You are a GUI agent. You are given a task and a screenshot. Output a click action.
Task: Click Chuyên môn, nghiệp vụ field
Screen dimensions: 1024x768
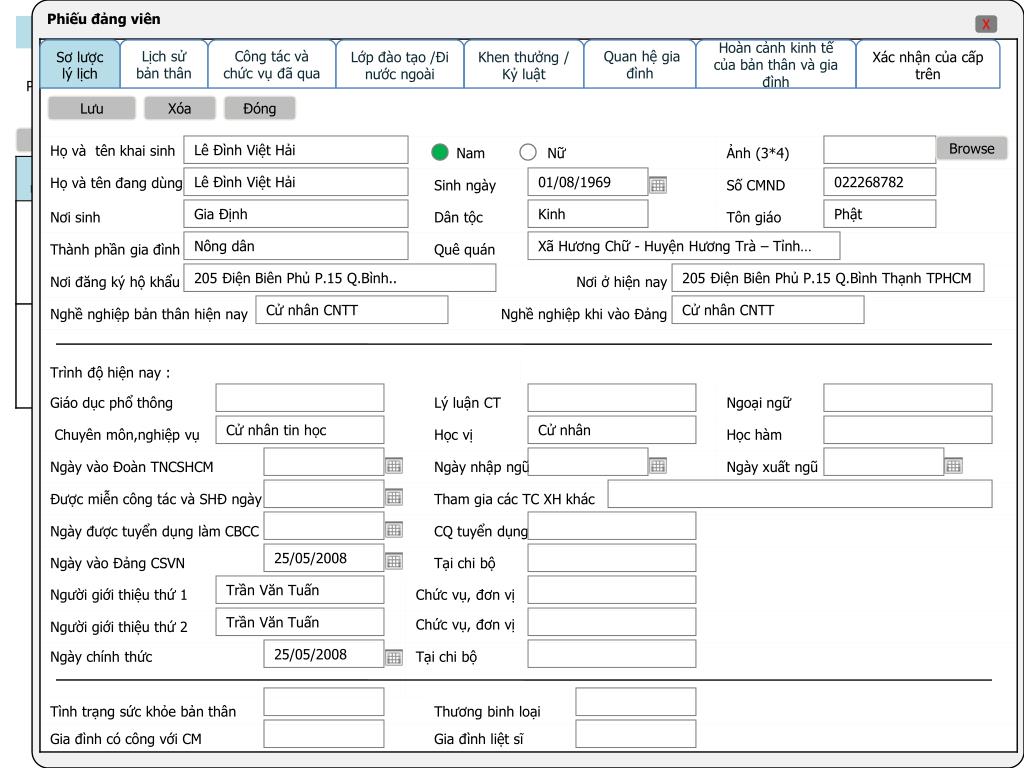(300, 430)
